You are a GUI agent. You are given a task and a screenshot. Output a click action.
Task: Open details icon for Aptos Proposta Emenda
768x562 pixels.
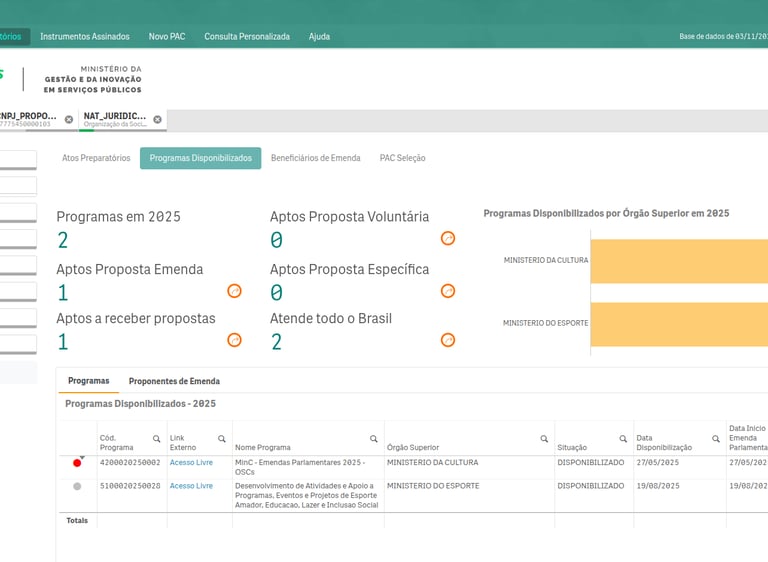[x=234, y=291]
